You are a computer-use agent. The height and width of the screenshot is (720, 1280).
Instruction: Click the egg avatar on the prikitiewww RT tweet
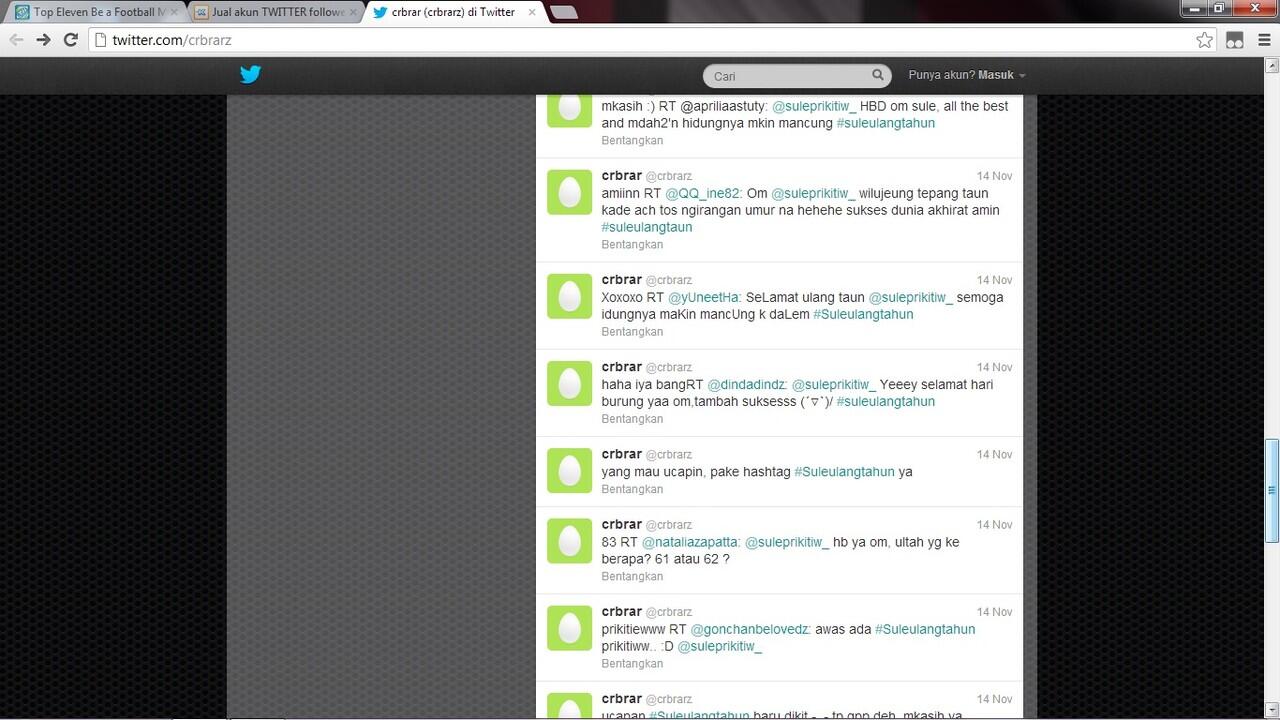(569, 627)
